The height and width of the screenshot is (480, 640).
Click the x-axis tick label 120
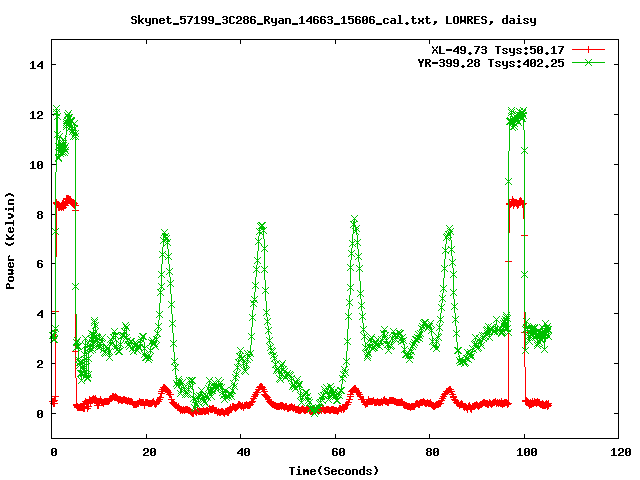point(620,452)
